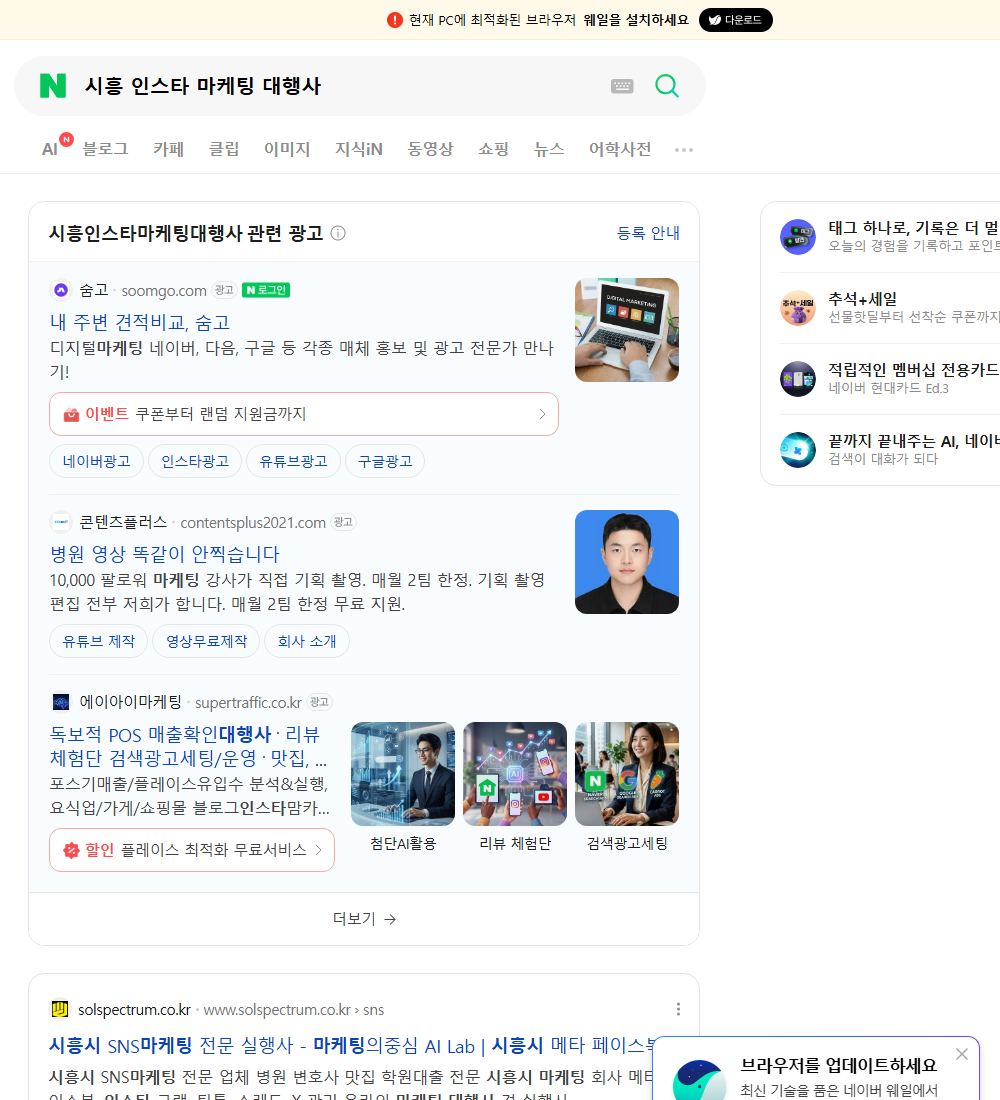This screenshot has width=1000, height=1100.
Task: Switch to the 어학사전 tab
Action: click(x=620, y=149)
